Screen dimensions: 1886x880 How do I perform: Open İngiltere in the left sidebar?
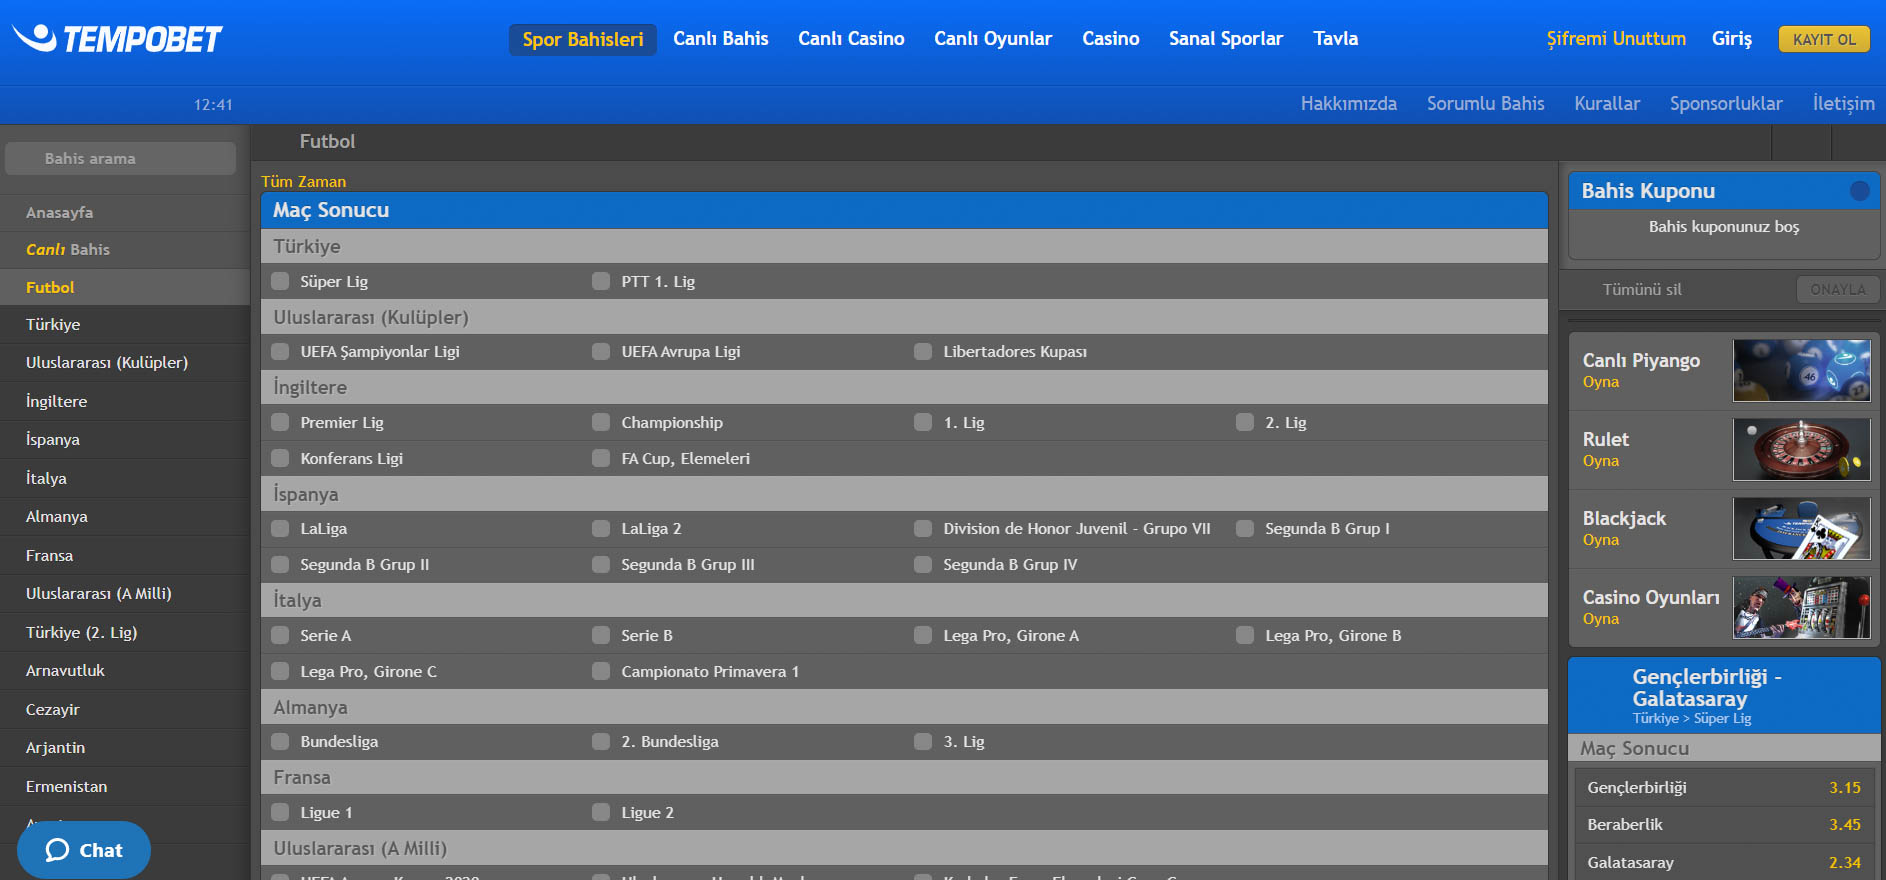coord(125,401)
